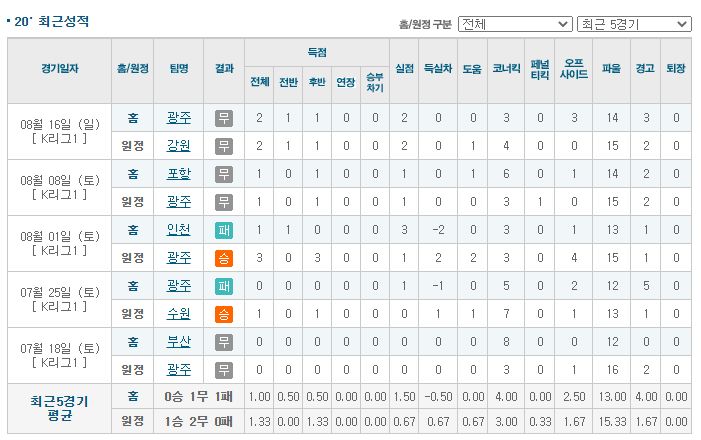Click the 13.00 home average fouls value
Screen dimensions: 701x440
pyautogui.click(x=612, y=397)
